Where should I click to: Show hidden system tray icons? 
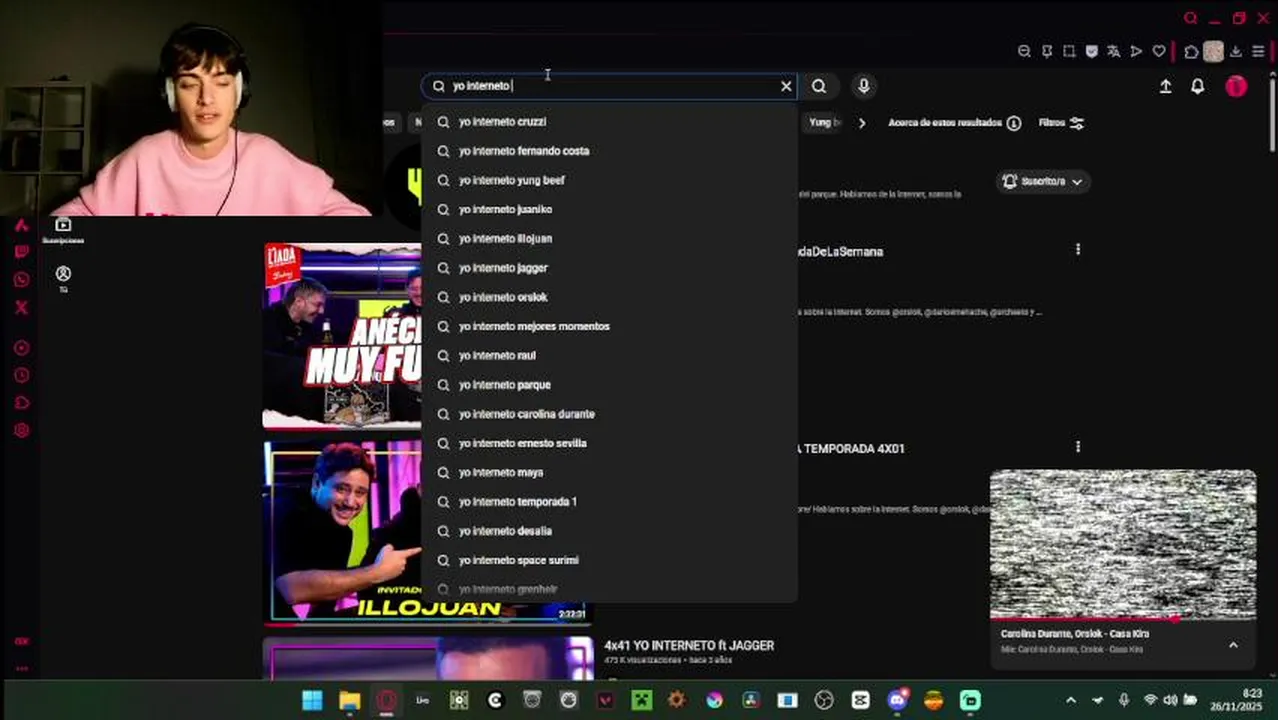coord(1070,700)
